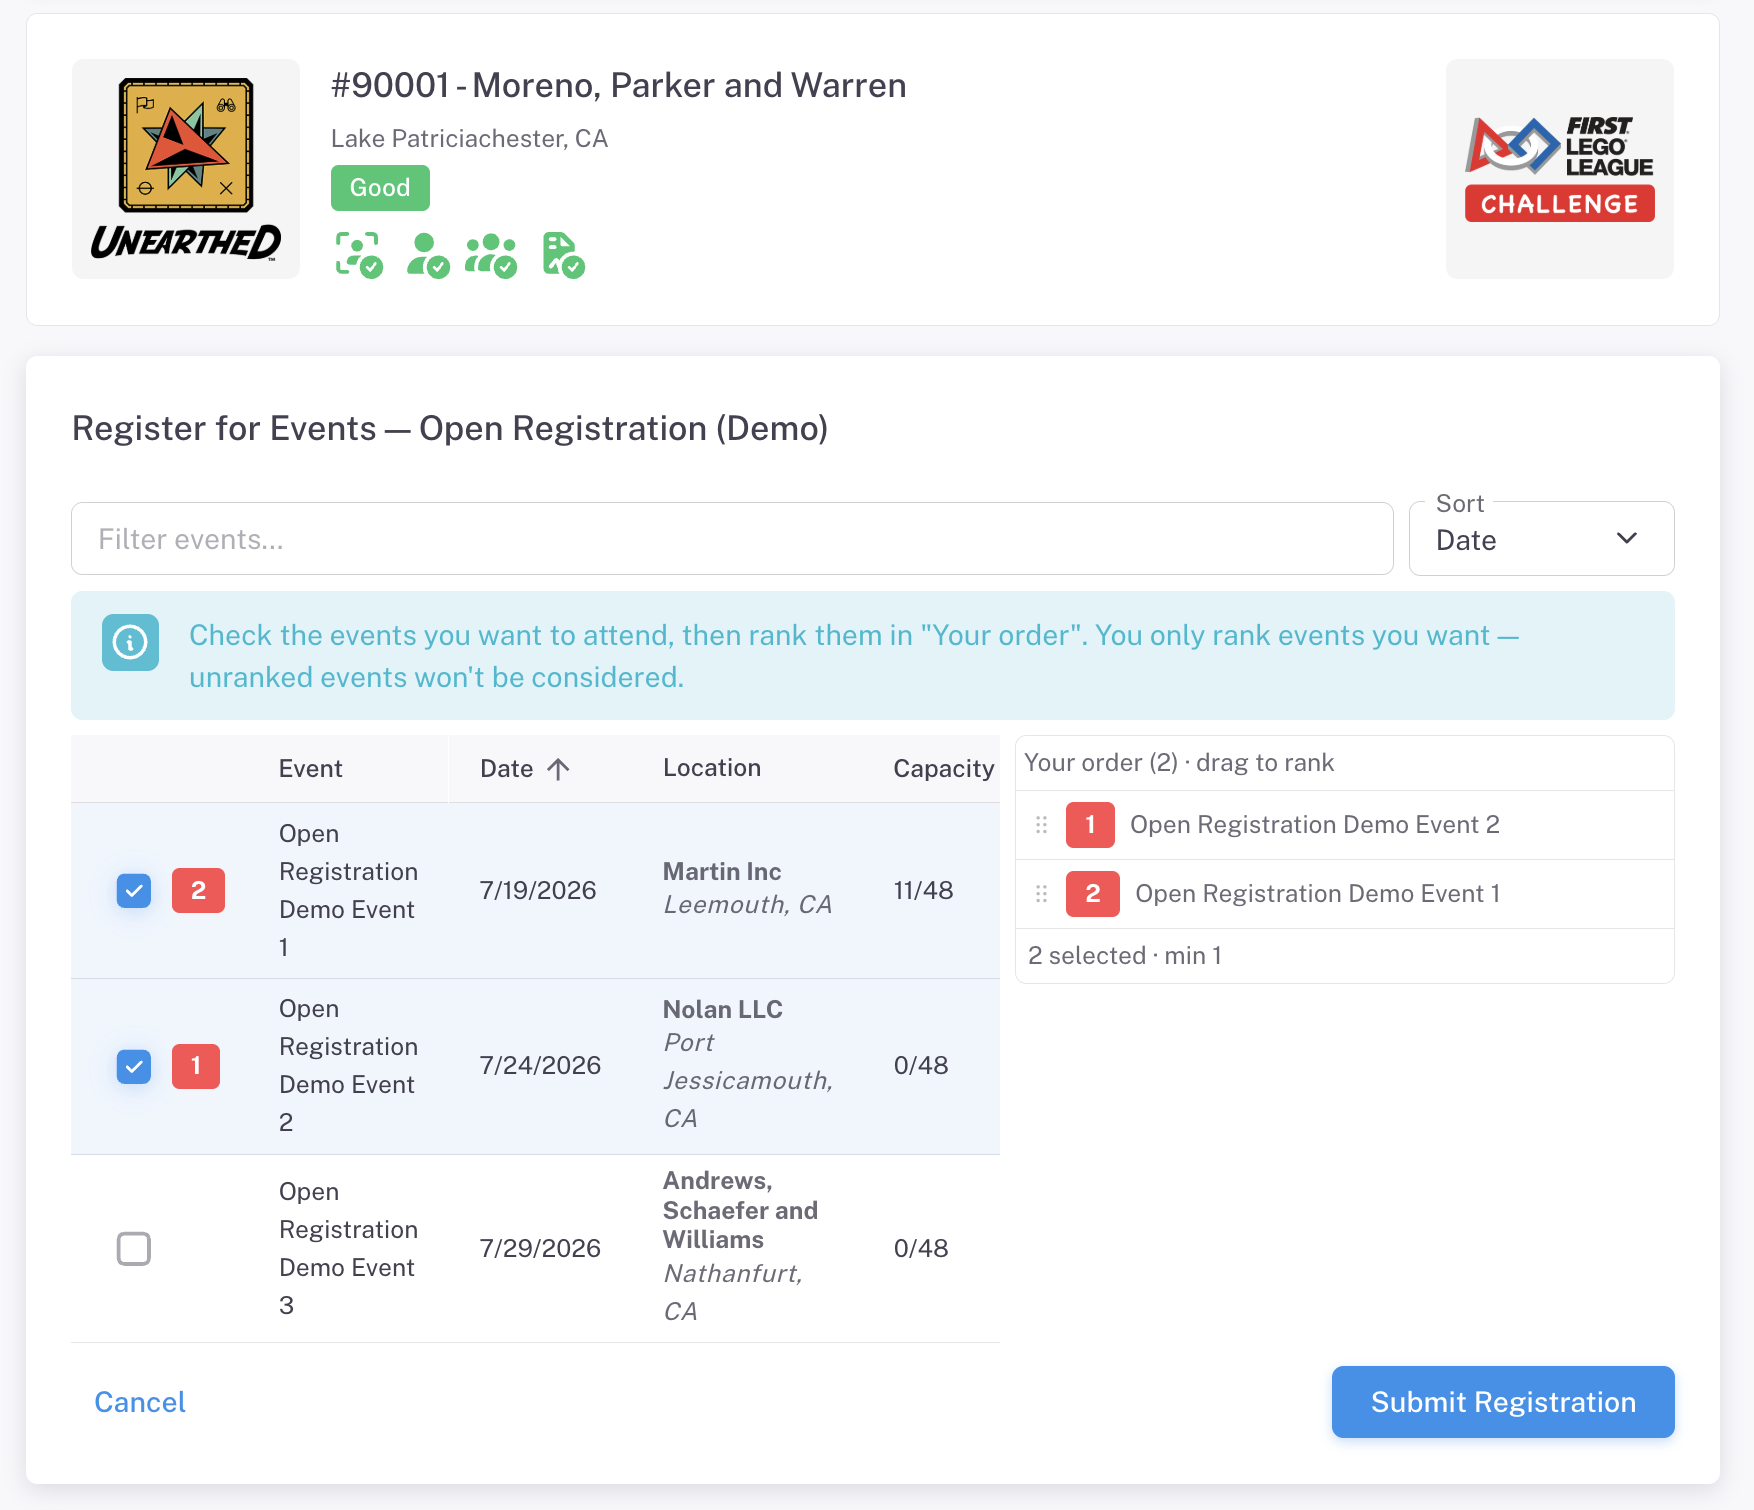Viewport: 1754px width, 1510px height.
Task: Click the Location column header
Action: (712, 768)
